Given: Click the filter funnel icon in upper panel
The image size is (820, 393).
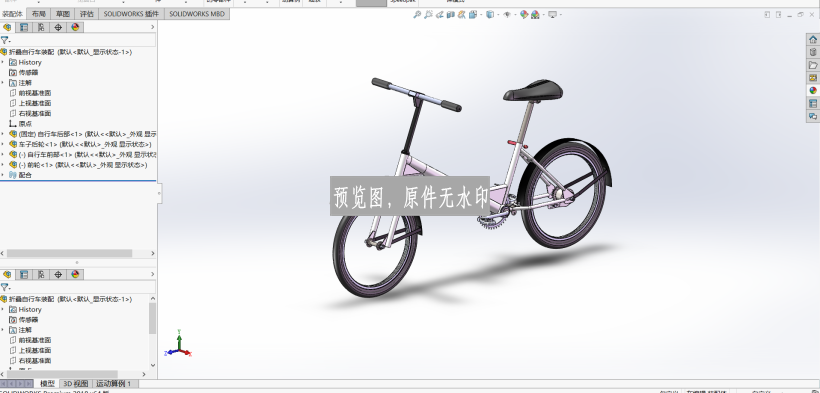Looking at the screenshot, I should pyautogui.click(x=5, y=40).
